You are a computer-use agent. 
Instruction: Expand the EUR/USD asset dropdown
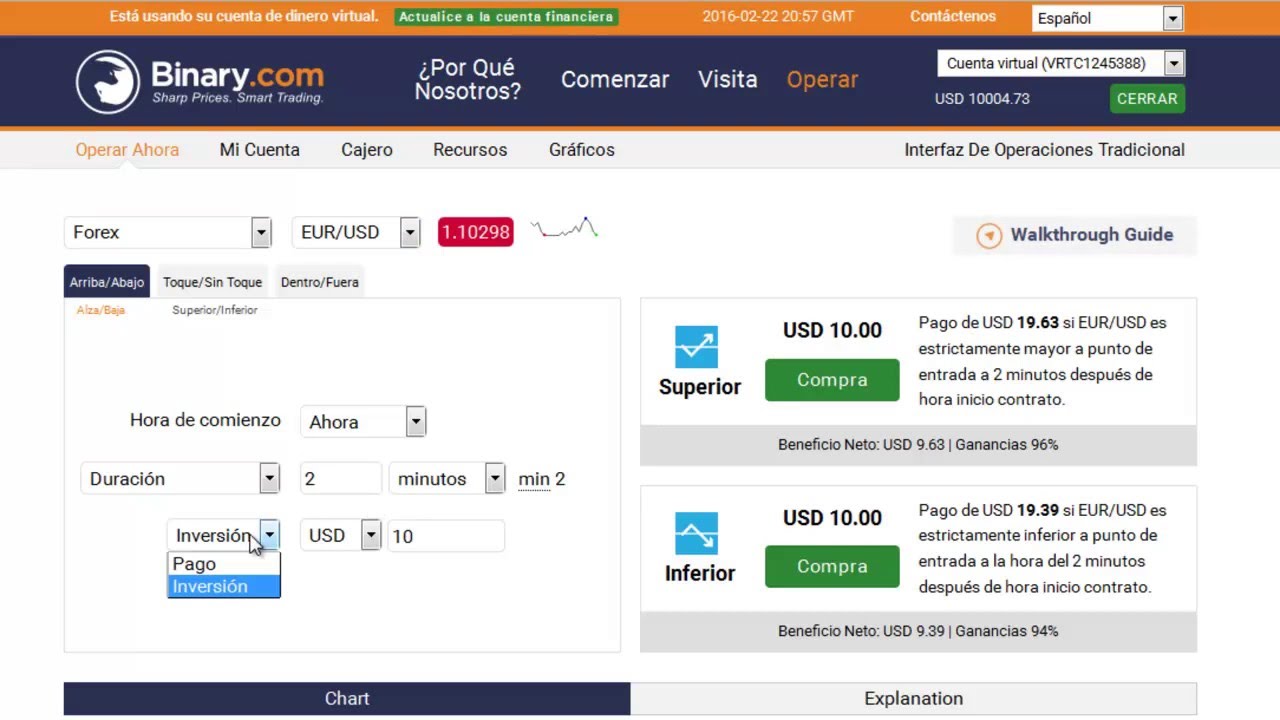[356, 232]
